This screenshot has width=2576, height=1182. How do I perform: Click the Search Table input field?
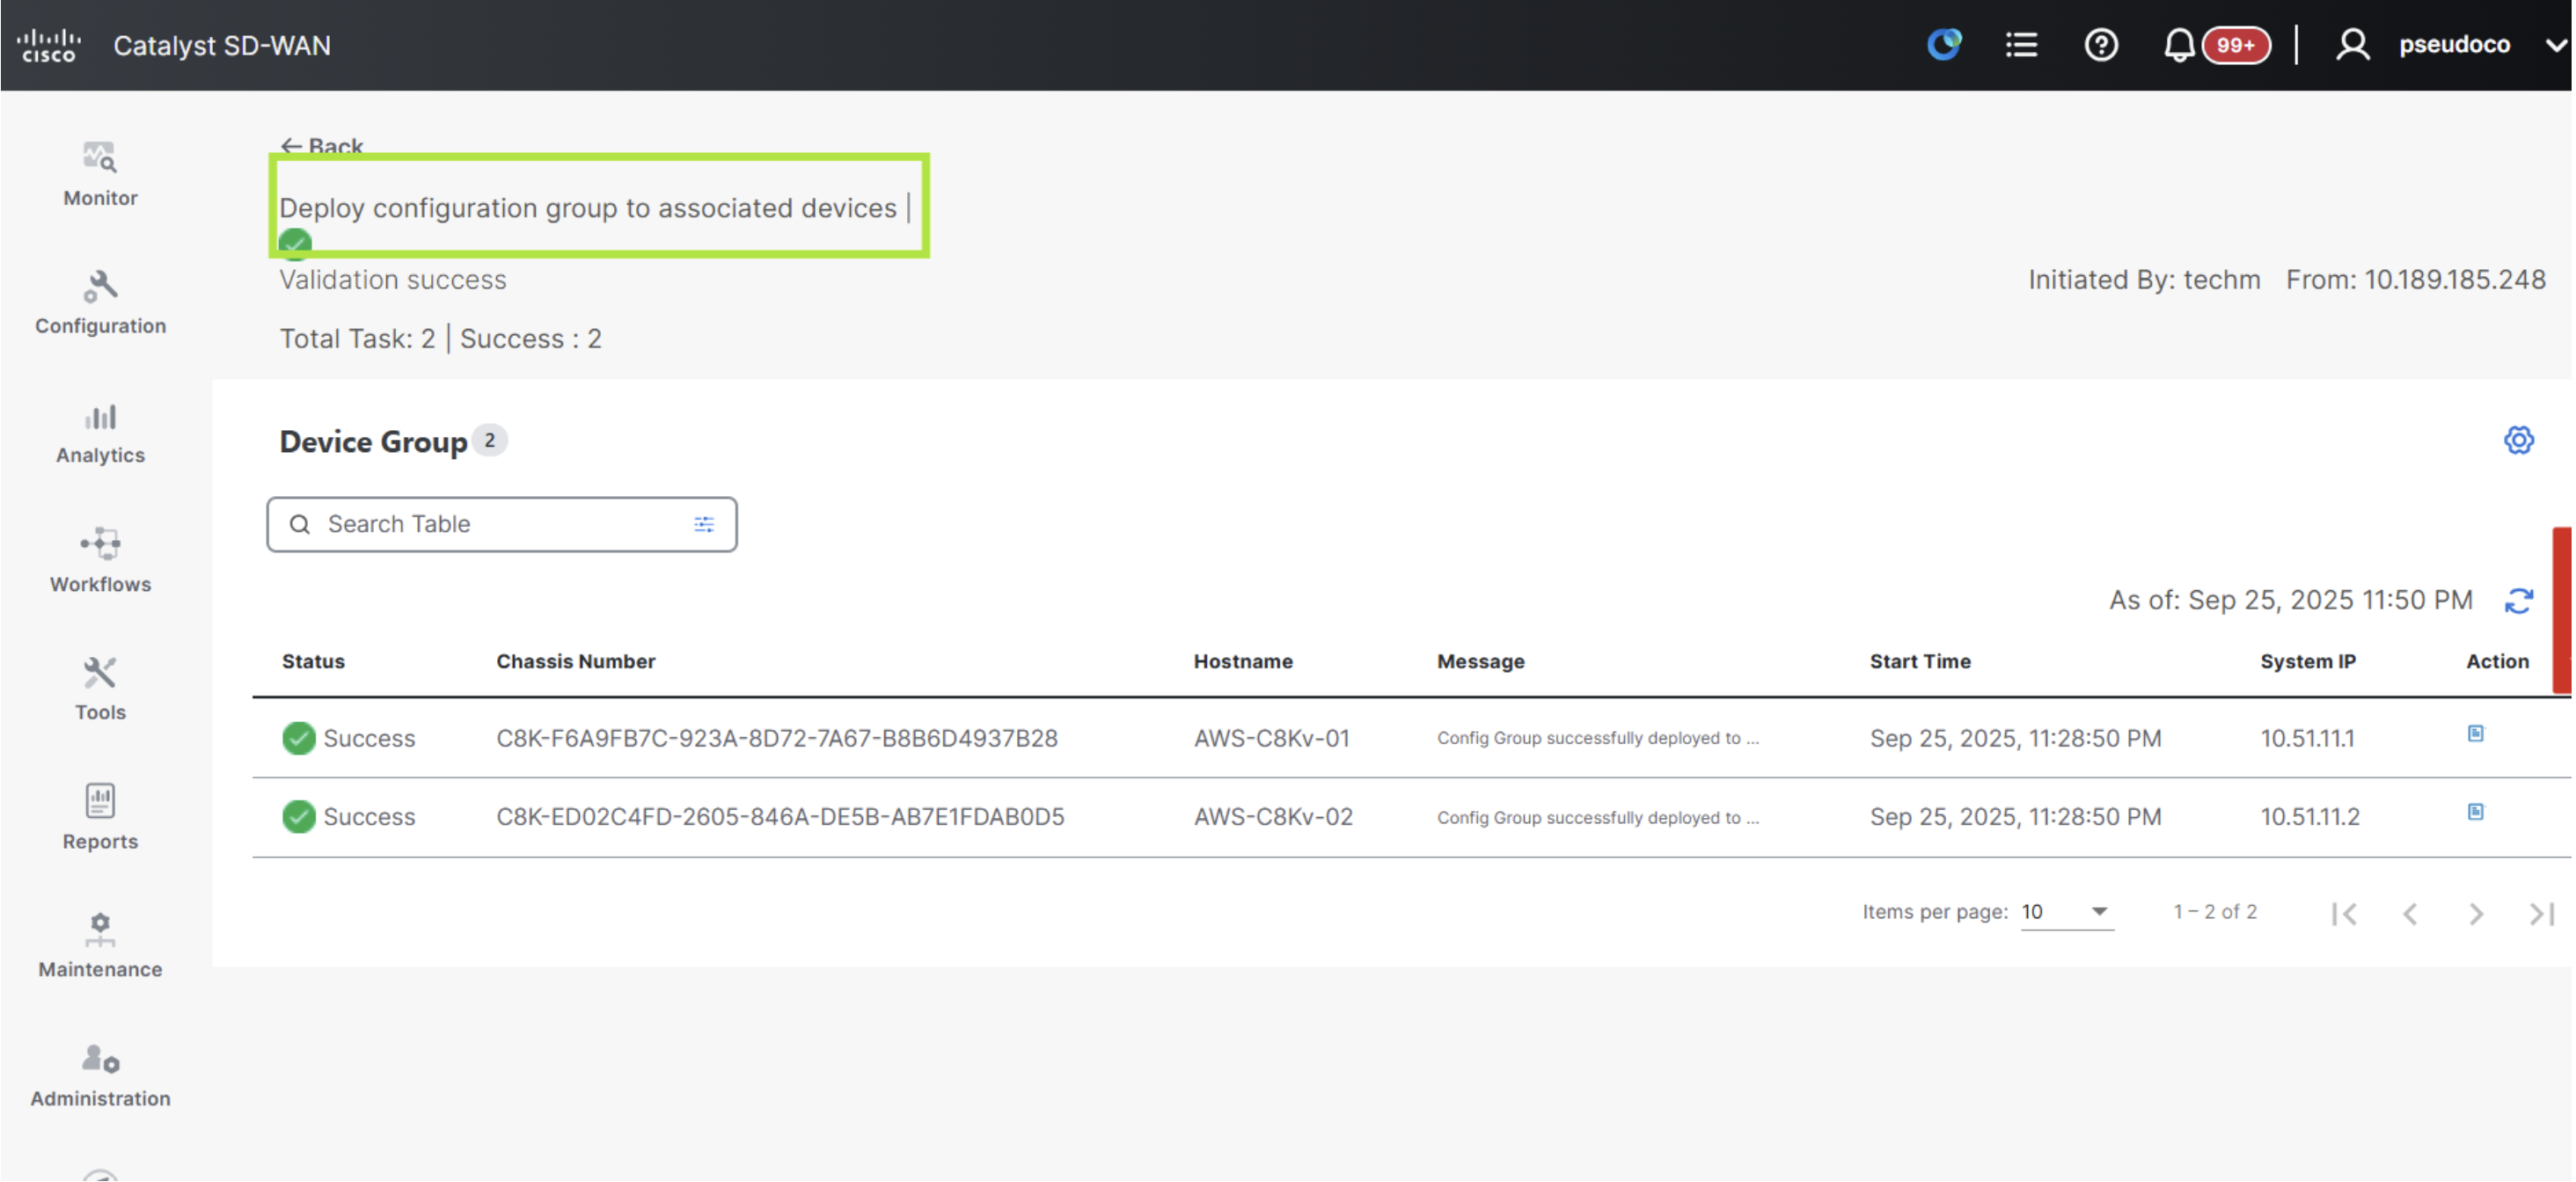click(x=502, y=524)
